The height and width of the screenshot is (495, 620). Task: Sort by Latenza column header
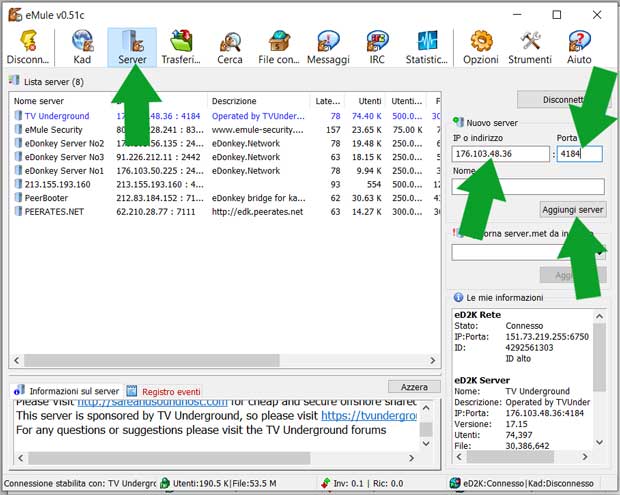point(327,101)
